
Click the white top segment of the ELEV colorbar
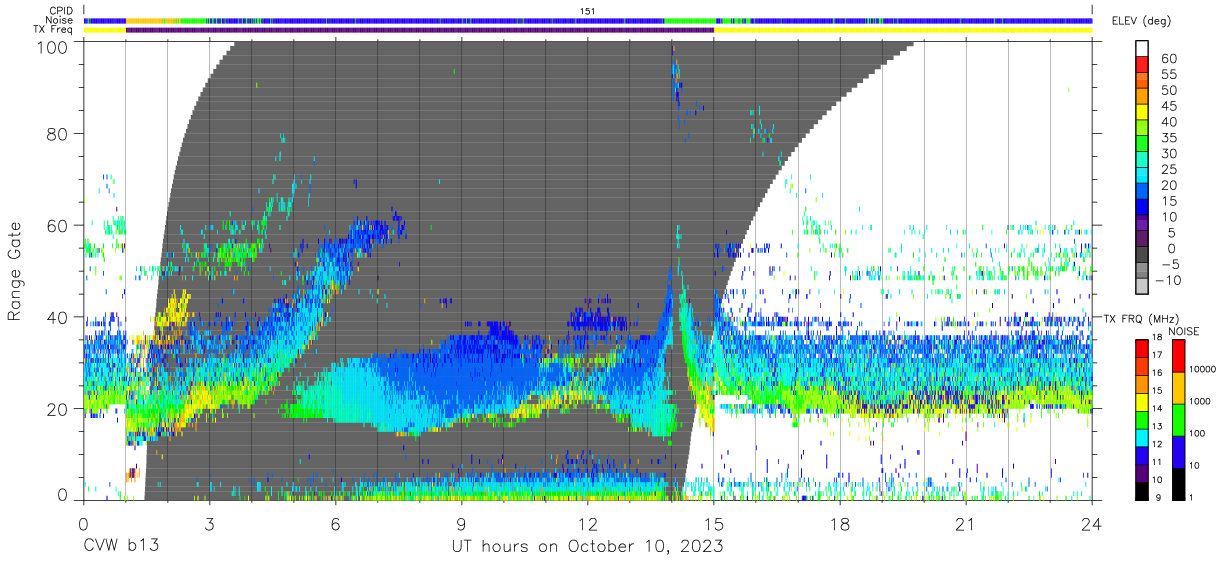1142,50
